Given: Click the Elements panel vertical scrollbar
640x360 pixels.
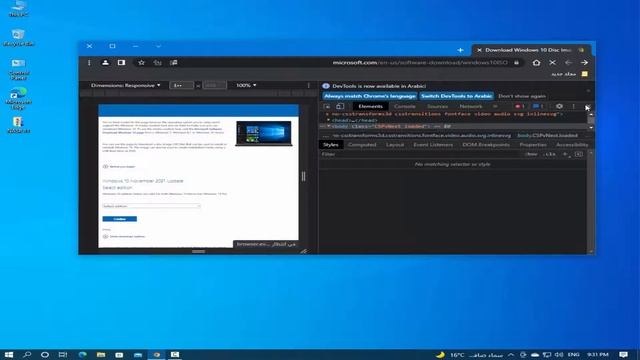Looking at the screenshot, I should (x=591, y=121).
